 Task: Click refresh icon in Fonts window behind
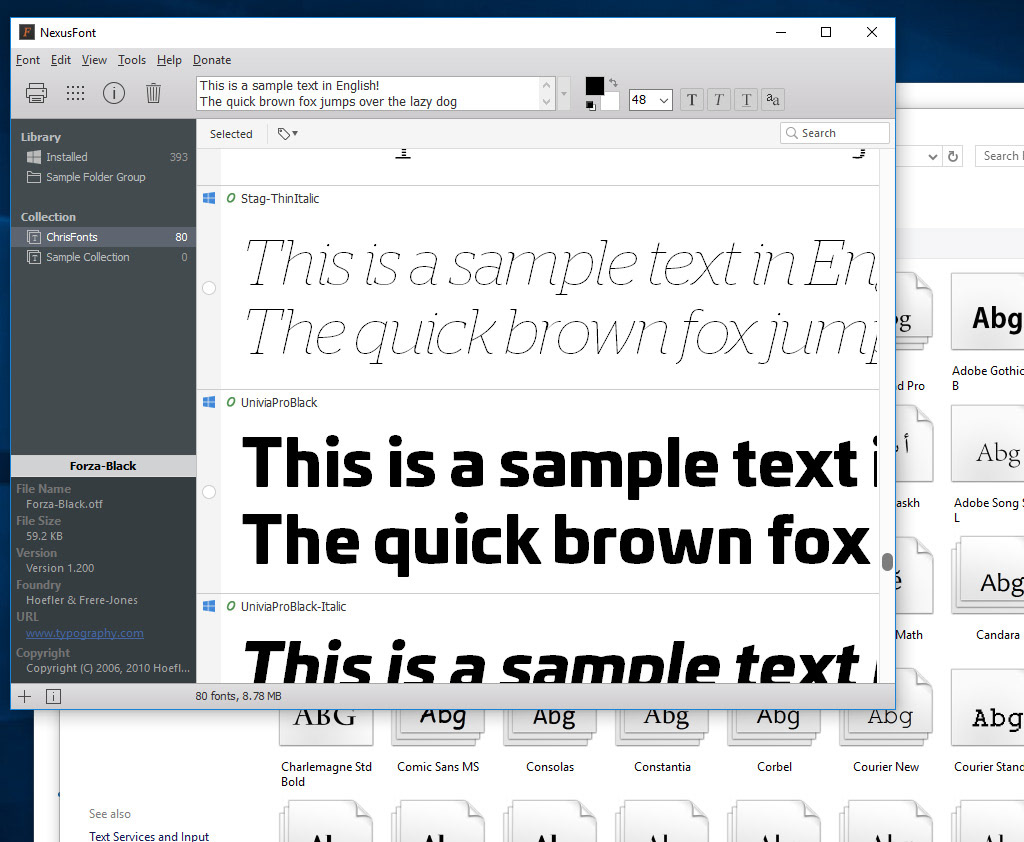click(953, 156)
